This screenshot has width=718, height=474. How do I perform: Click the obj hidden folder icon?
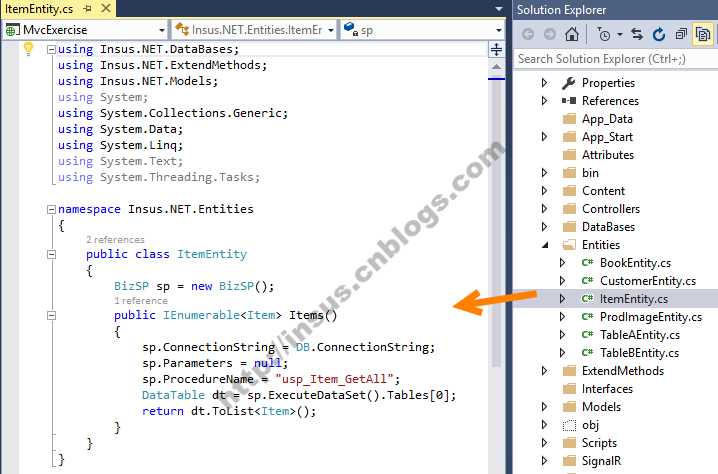click(x=569, y=425)
